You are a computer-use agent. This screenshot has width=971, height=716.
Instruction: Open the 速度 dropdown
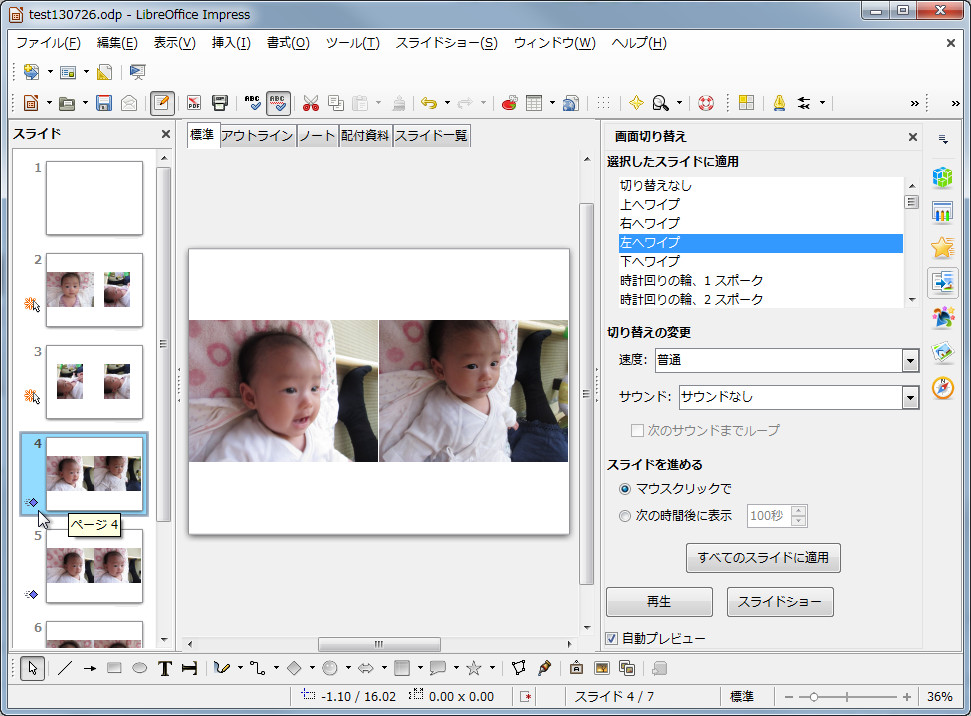tap(908, 361)
